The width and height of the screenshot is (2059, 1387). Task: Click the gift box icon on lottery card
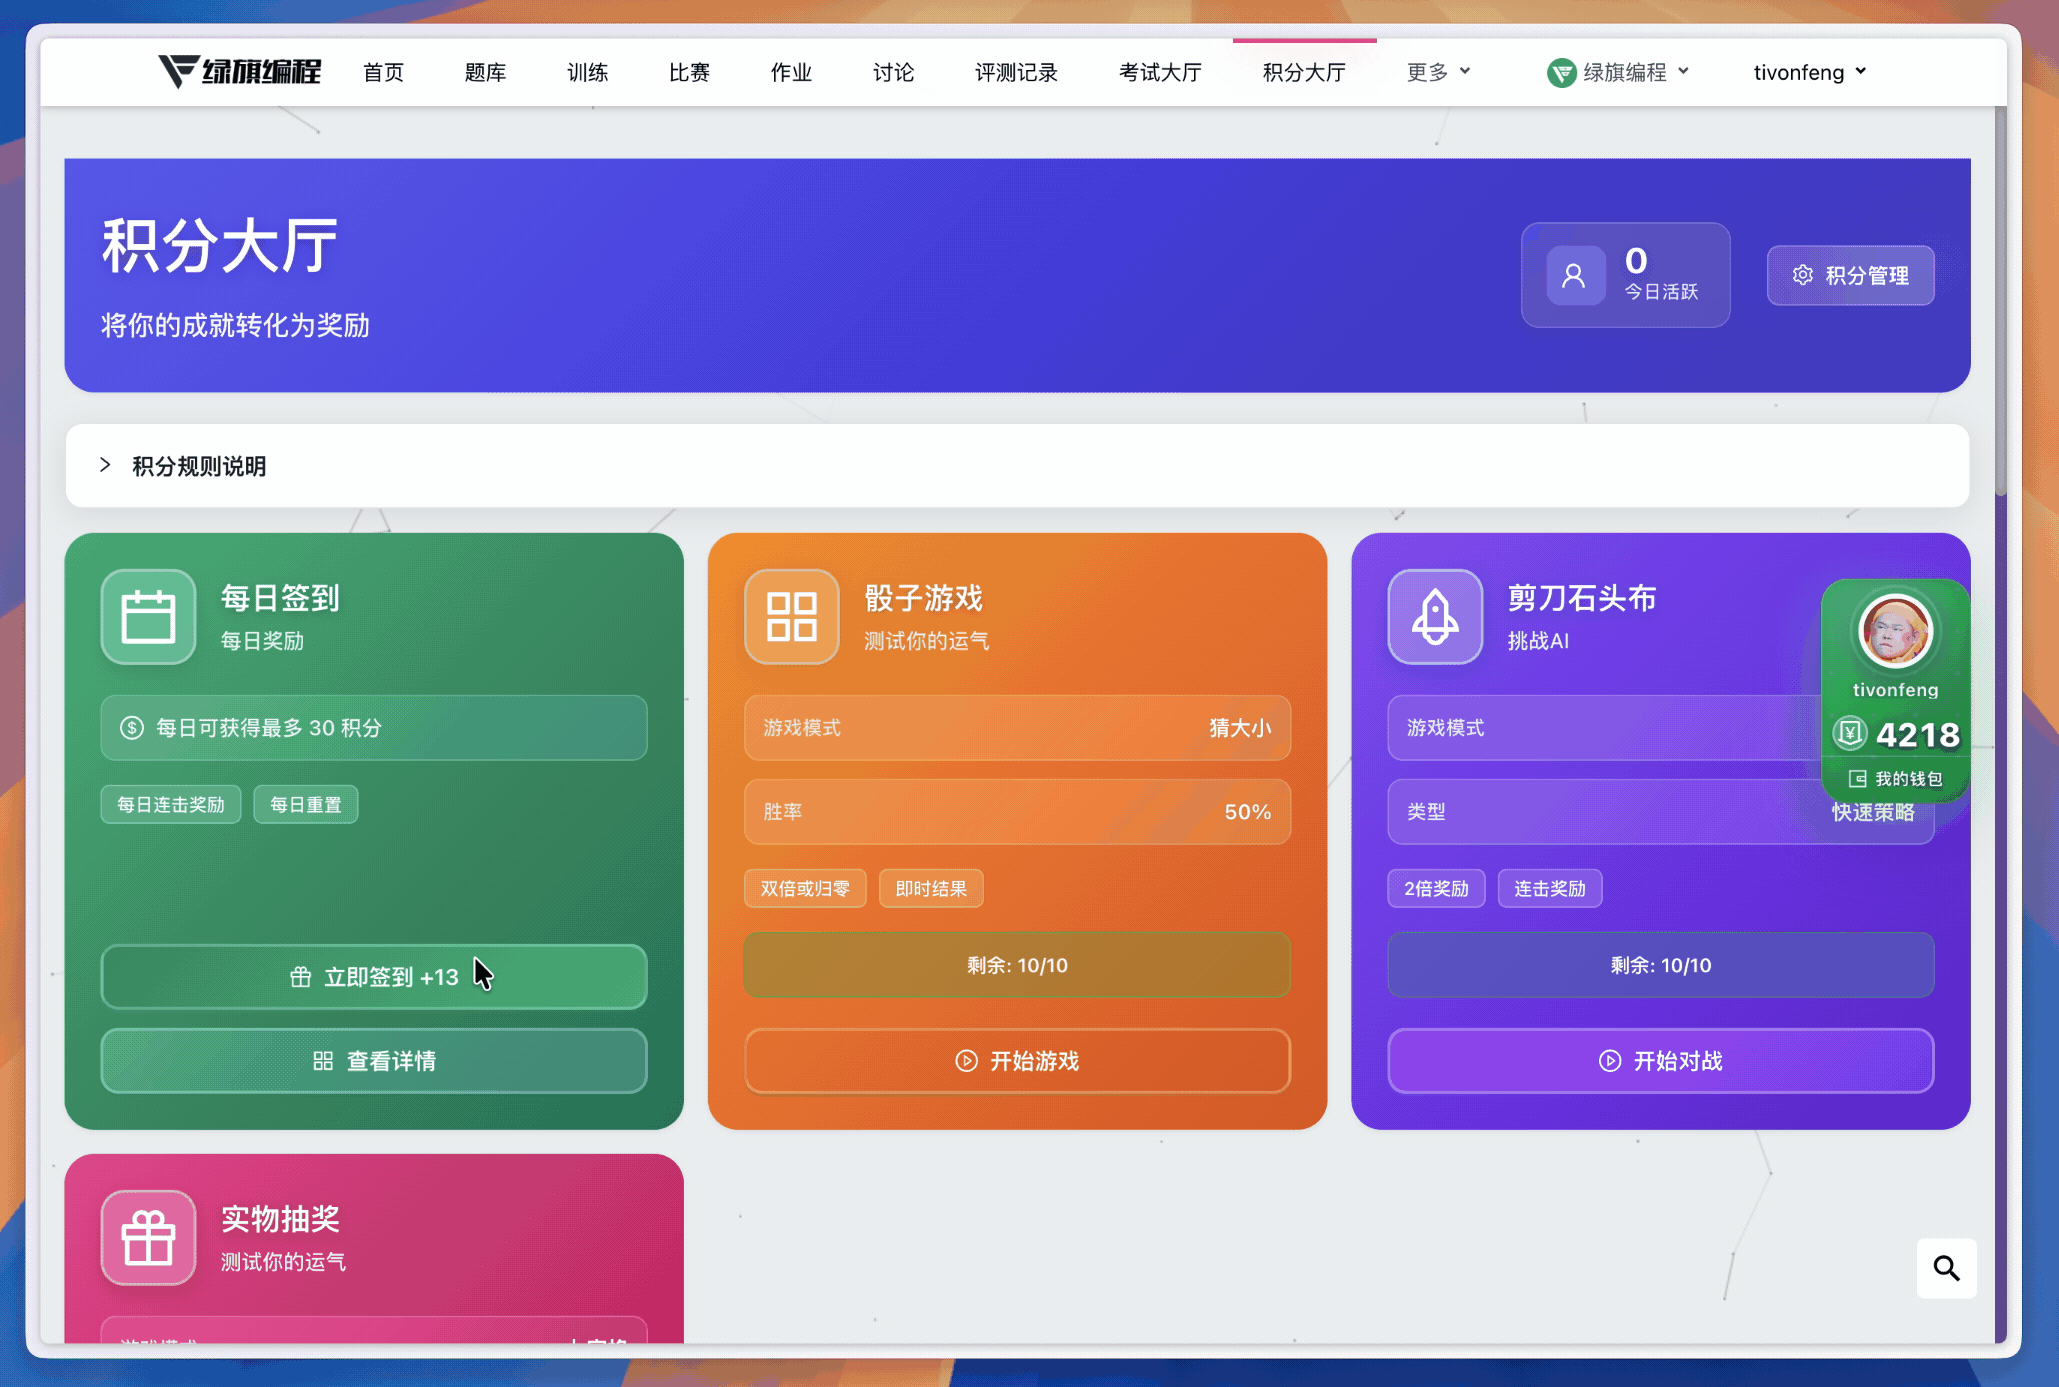148,1237
